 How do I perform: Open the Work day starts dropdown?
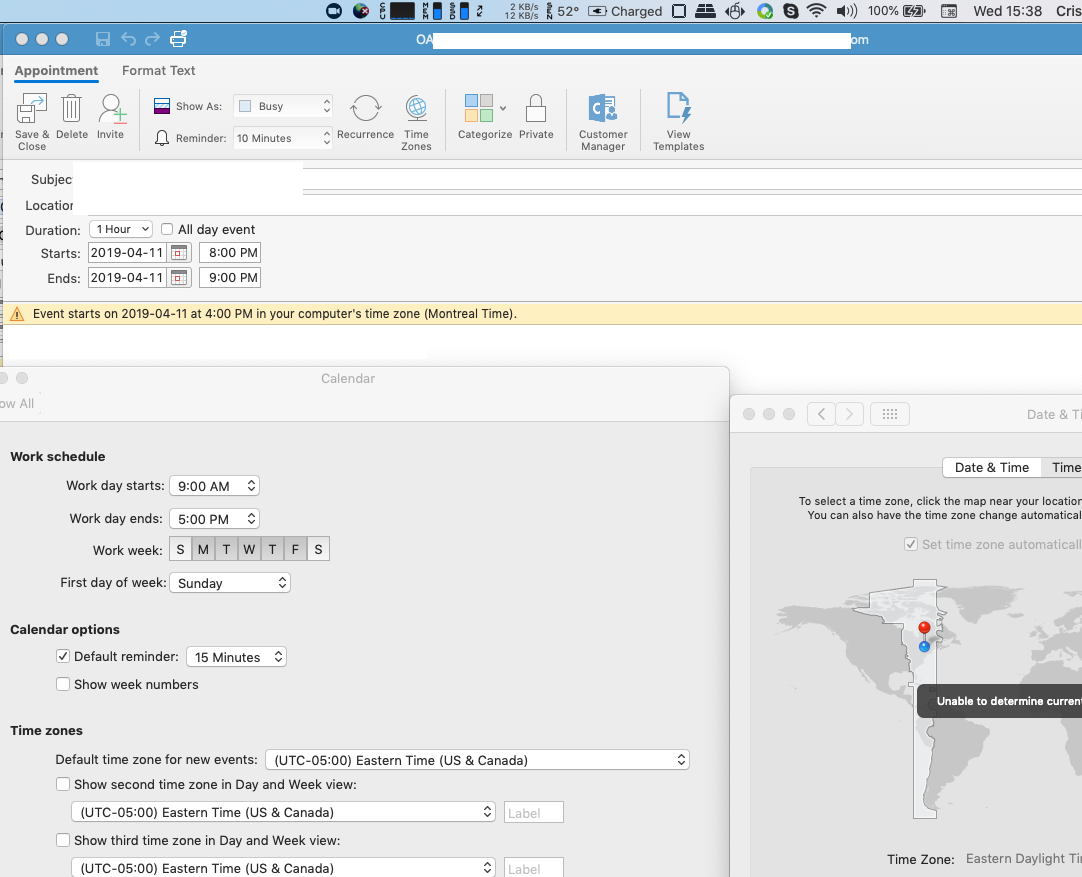[215, 486]
